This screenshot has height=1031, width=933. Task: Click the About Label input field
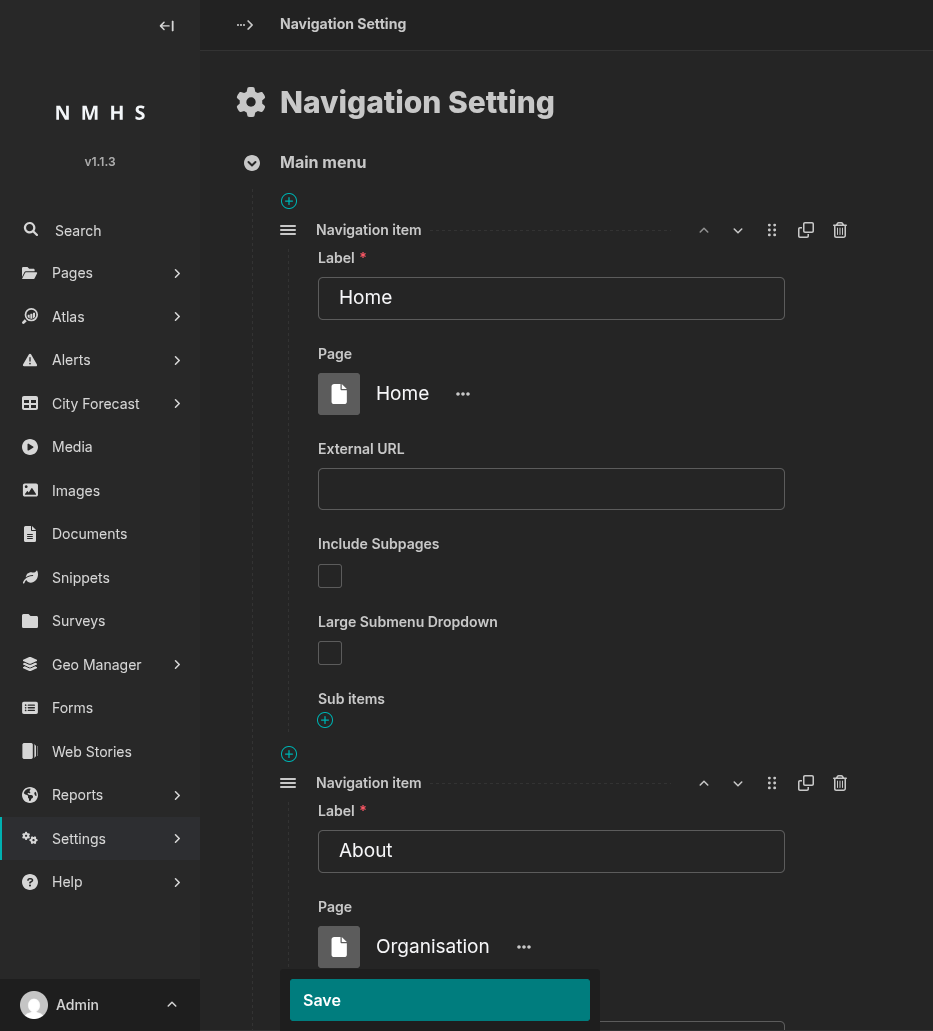tap(551, 851)
